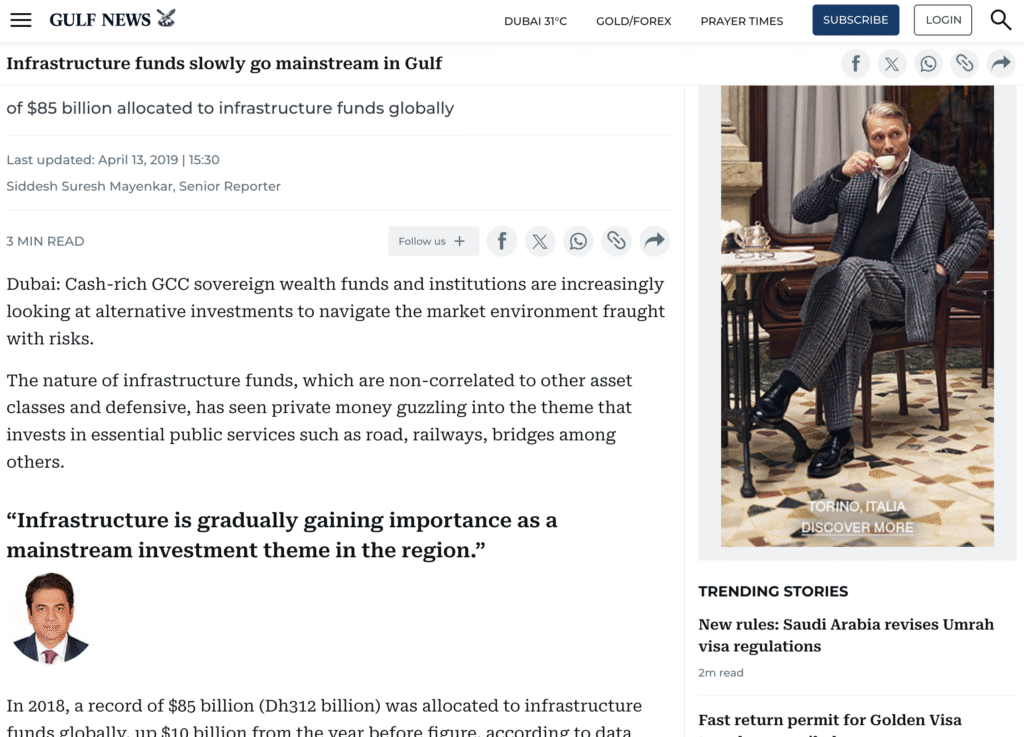Viewport: 1024px width, 737px height.
Task: Share on X from sticky header
Action: [x=892, y=64]
